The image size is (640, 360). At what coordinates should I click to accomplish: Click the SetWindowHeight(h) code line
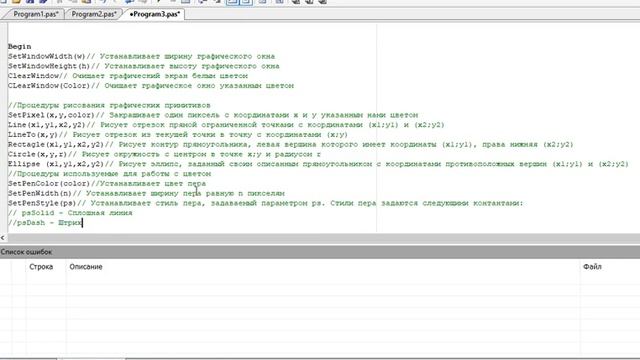(x=144, y=66)
